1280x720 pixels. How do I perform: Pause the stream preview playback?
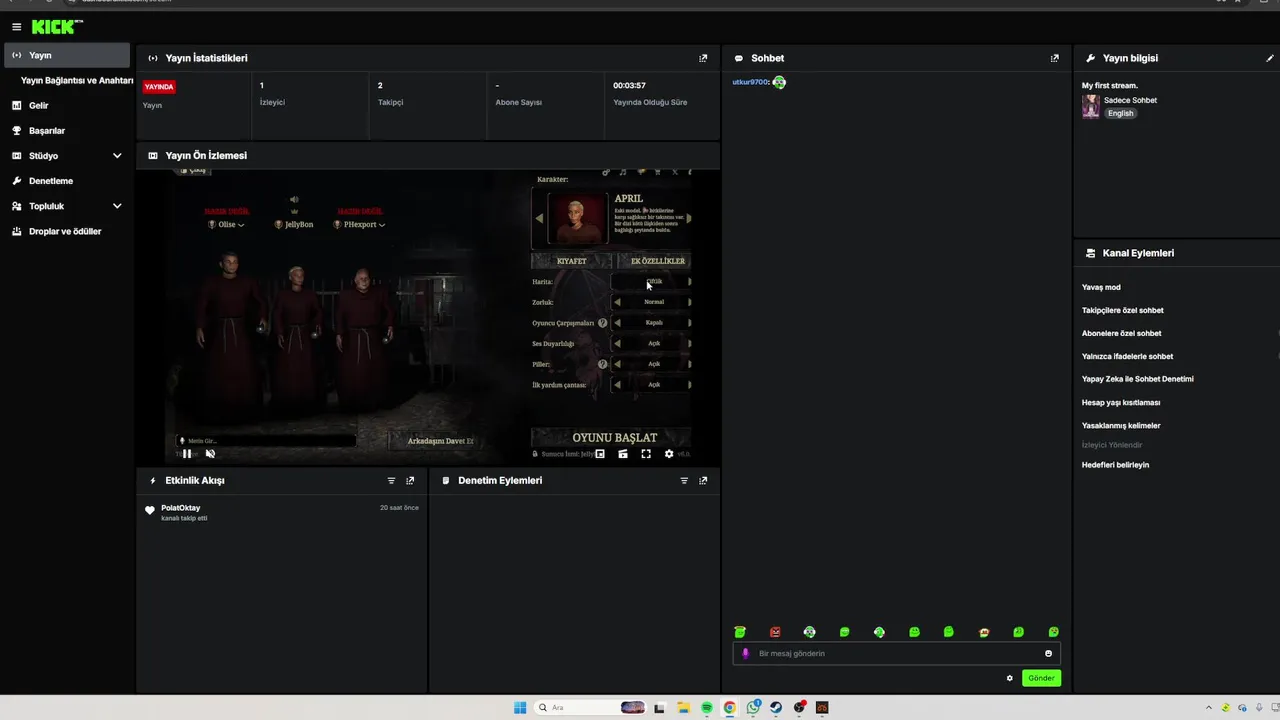(x=187, y=453)
